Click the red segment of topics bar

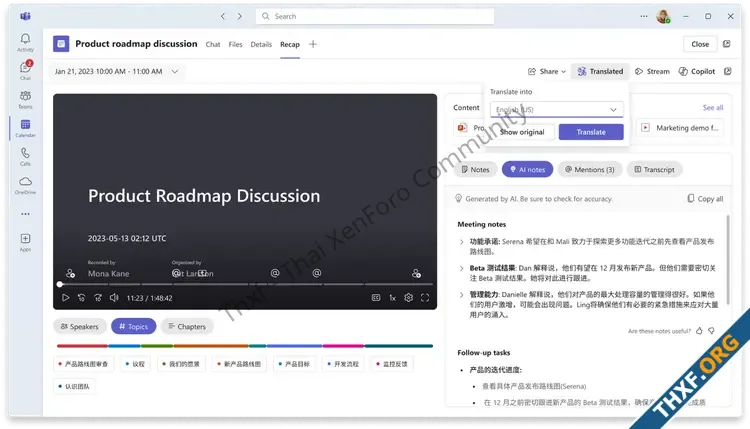point(82,345)
